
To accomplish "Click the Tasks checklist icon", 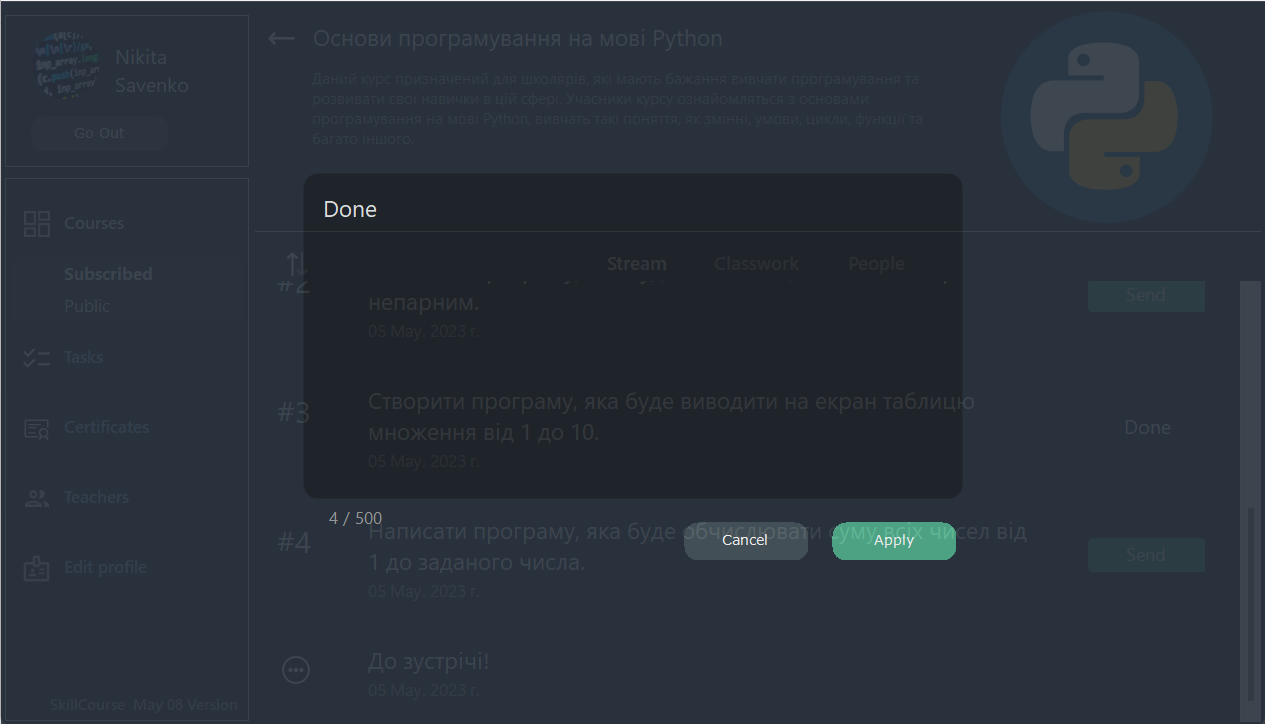I will click(x=37, y=358).
